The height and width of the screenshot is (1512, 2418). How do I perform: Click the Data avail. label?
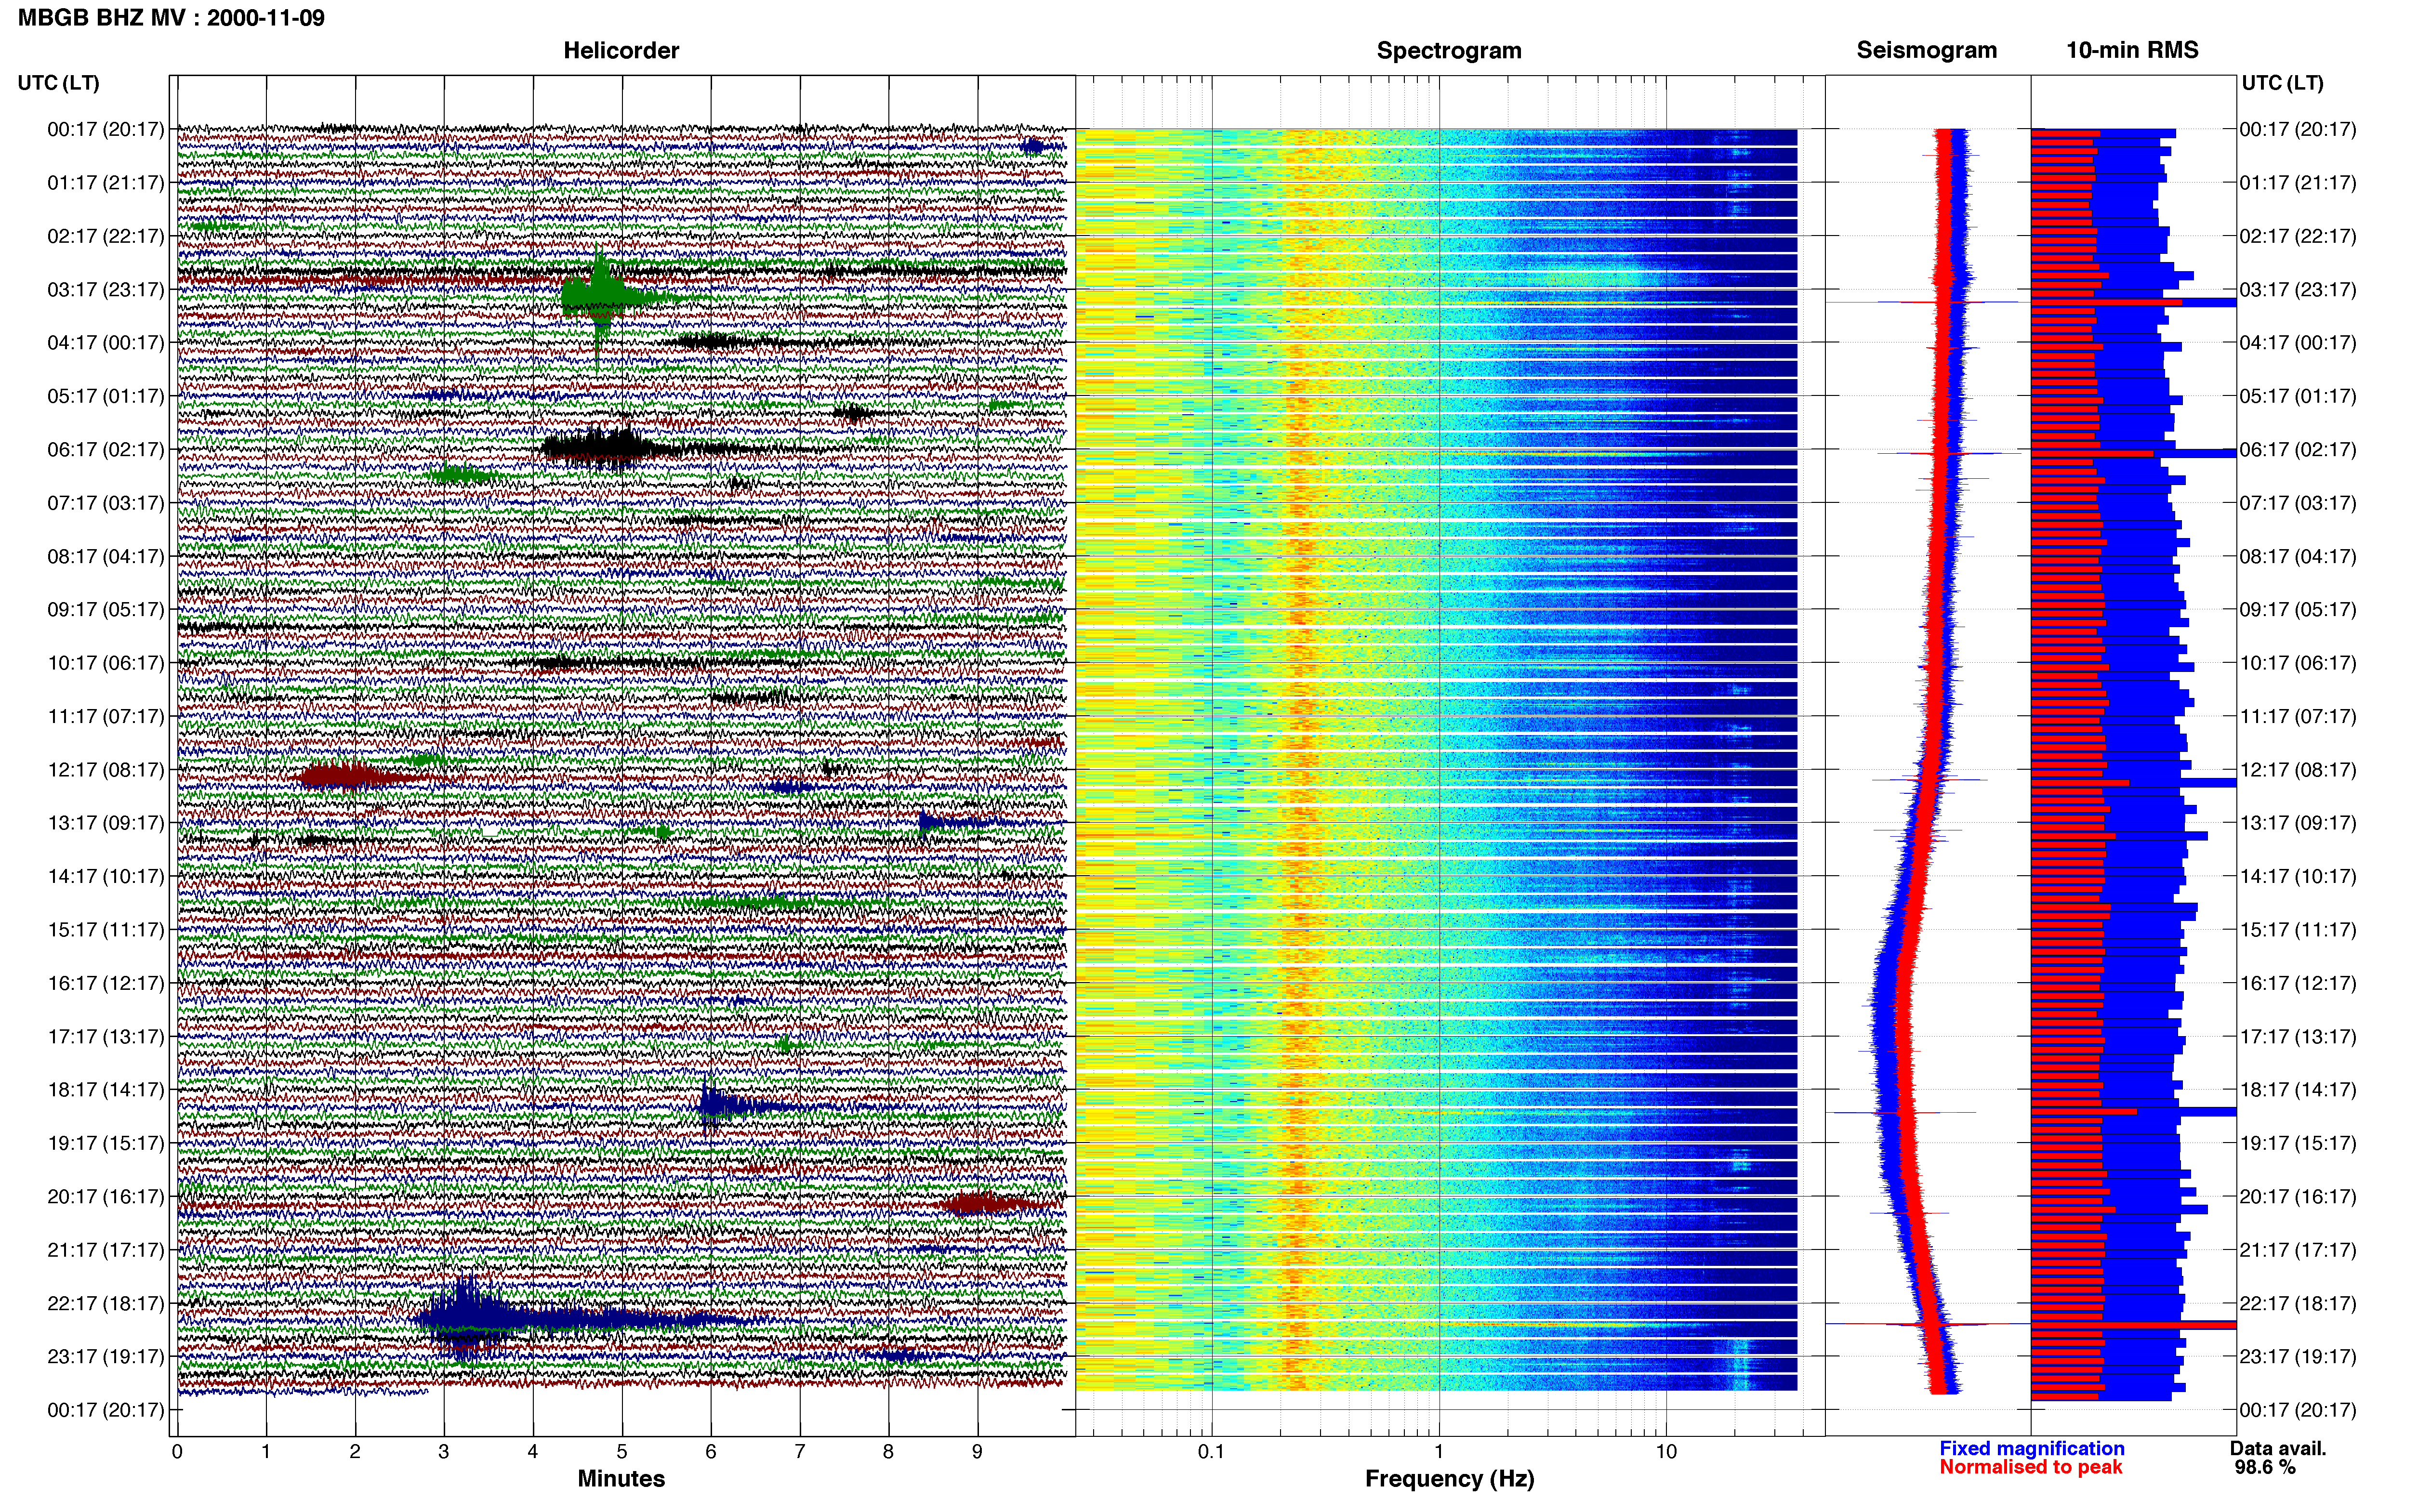tap(2278, 1448)
